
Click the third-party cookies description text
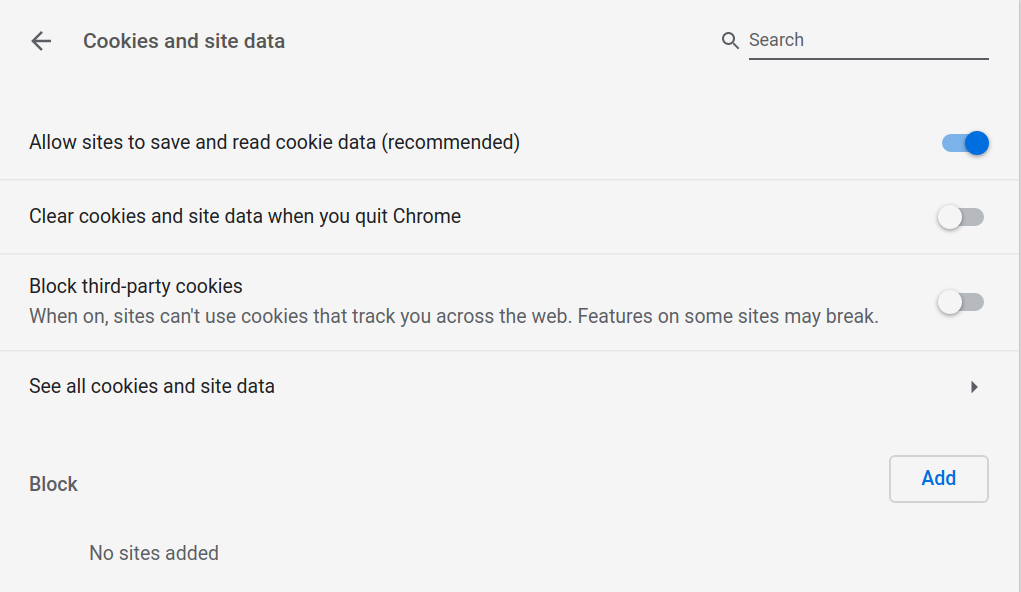tap(300, 317)
